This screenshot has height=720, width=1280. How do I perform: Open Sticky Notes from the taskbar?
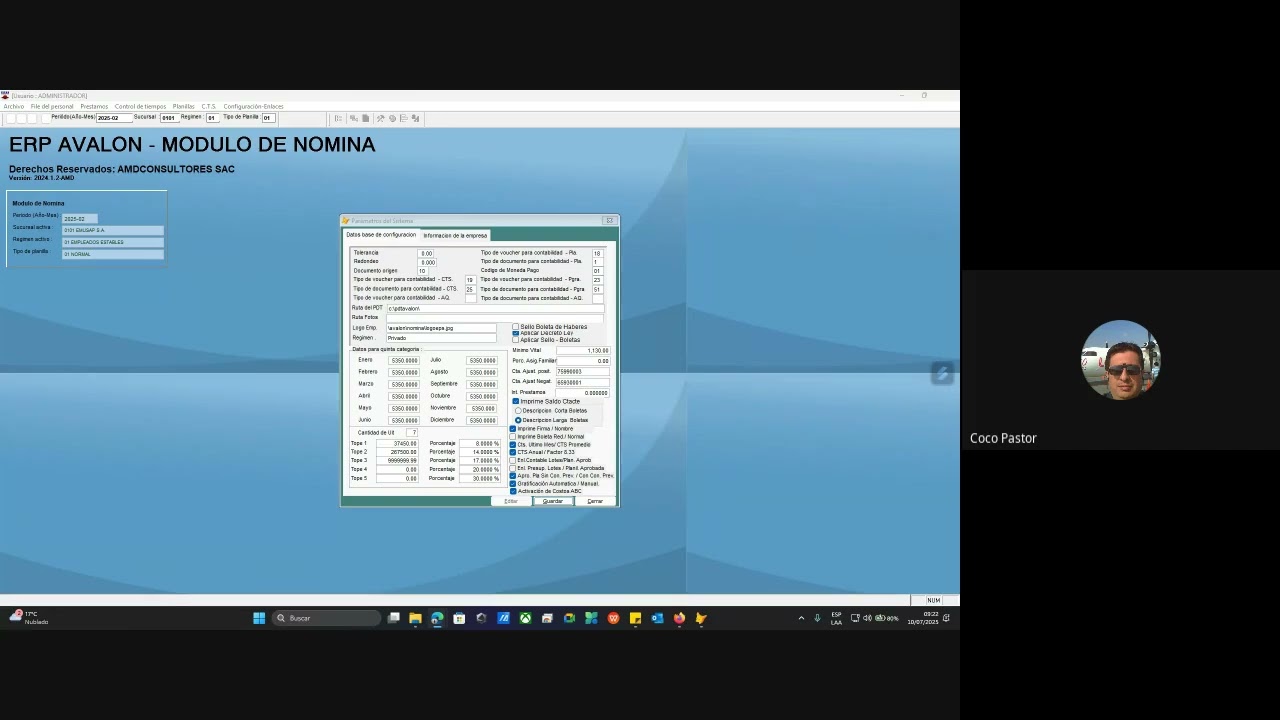click(x=635, y=618)
